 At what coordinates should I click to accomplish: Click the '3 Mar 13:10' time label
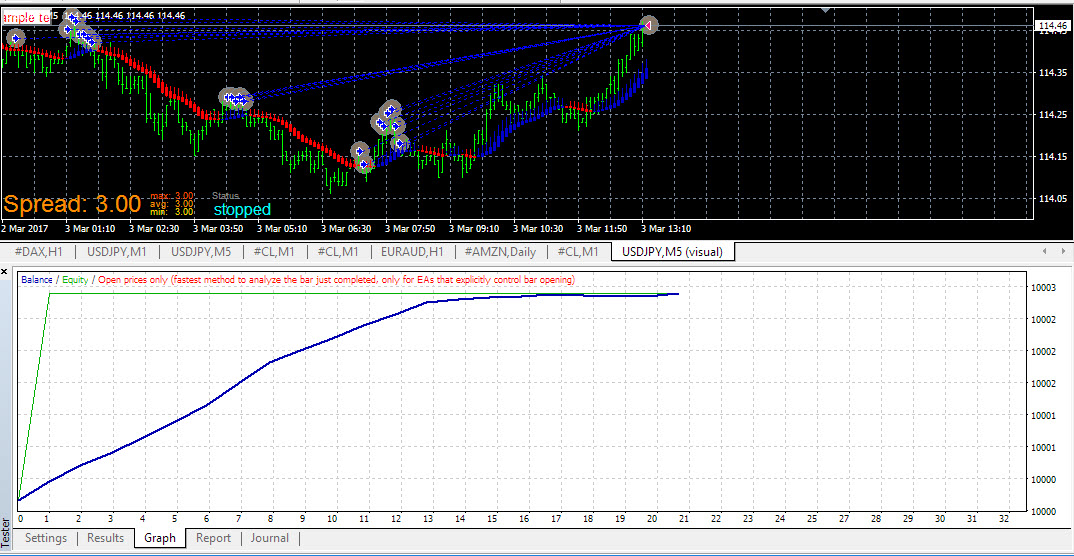666,228
